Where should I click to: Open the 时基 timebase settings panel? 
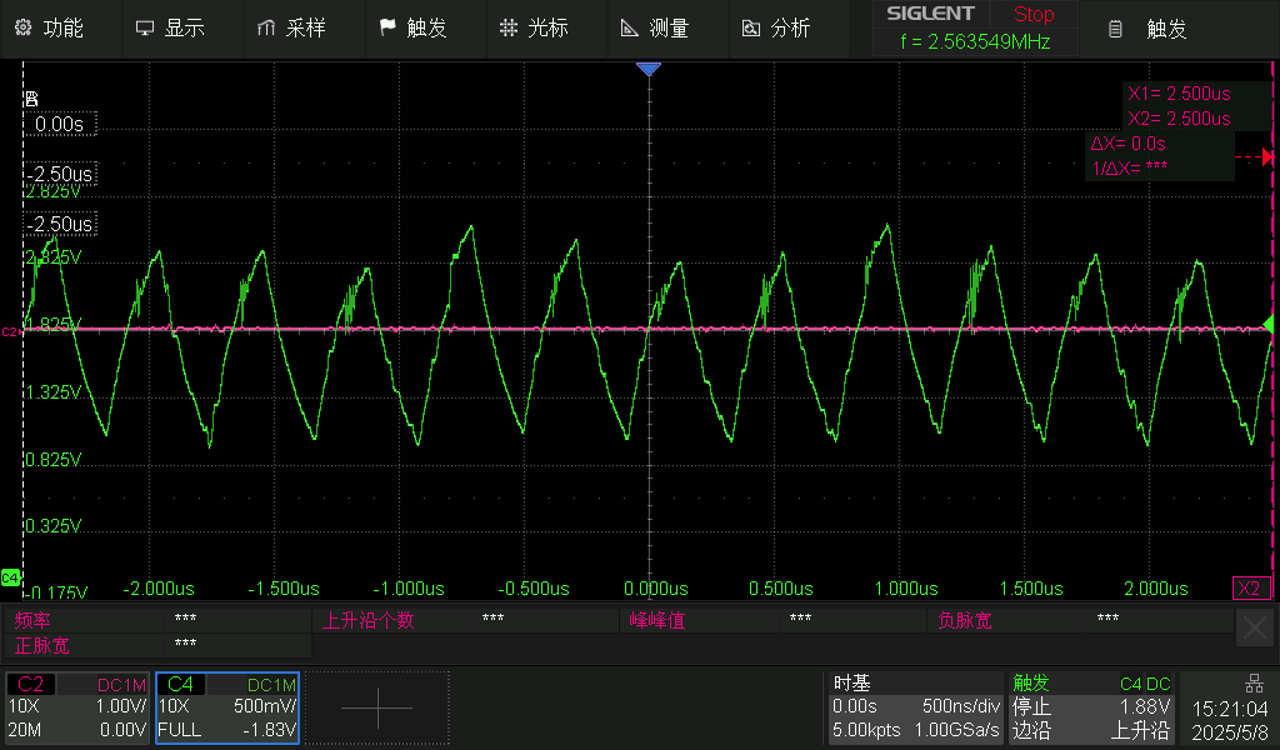tap(915, 707)
